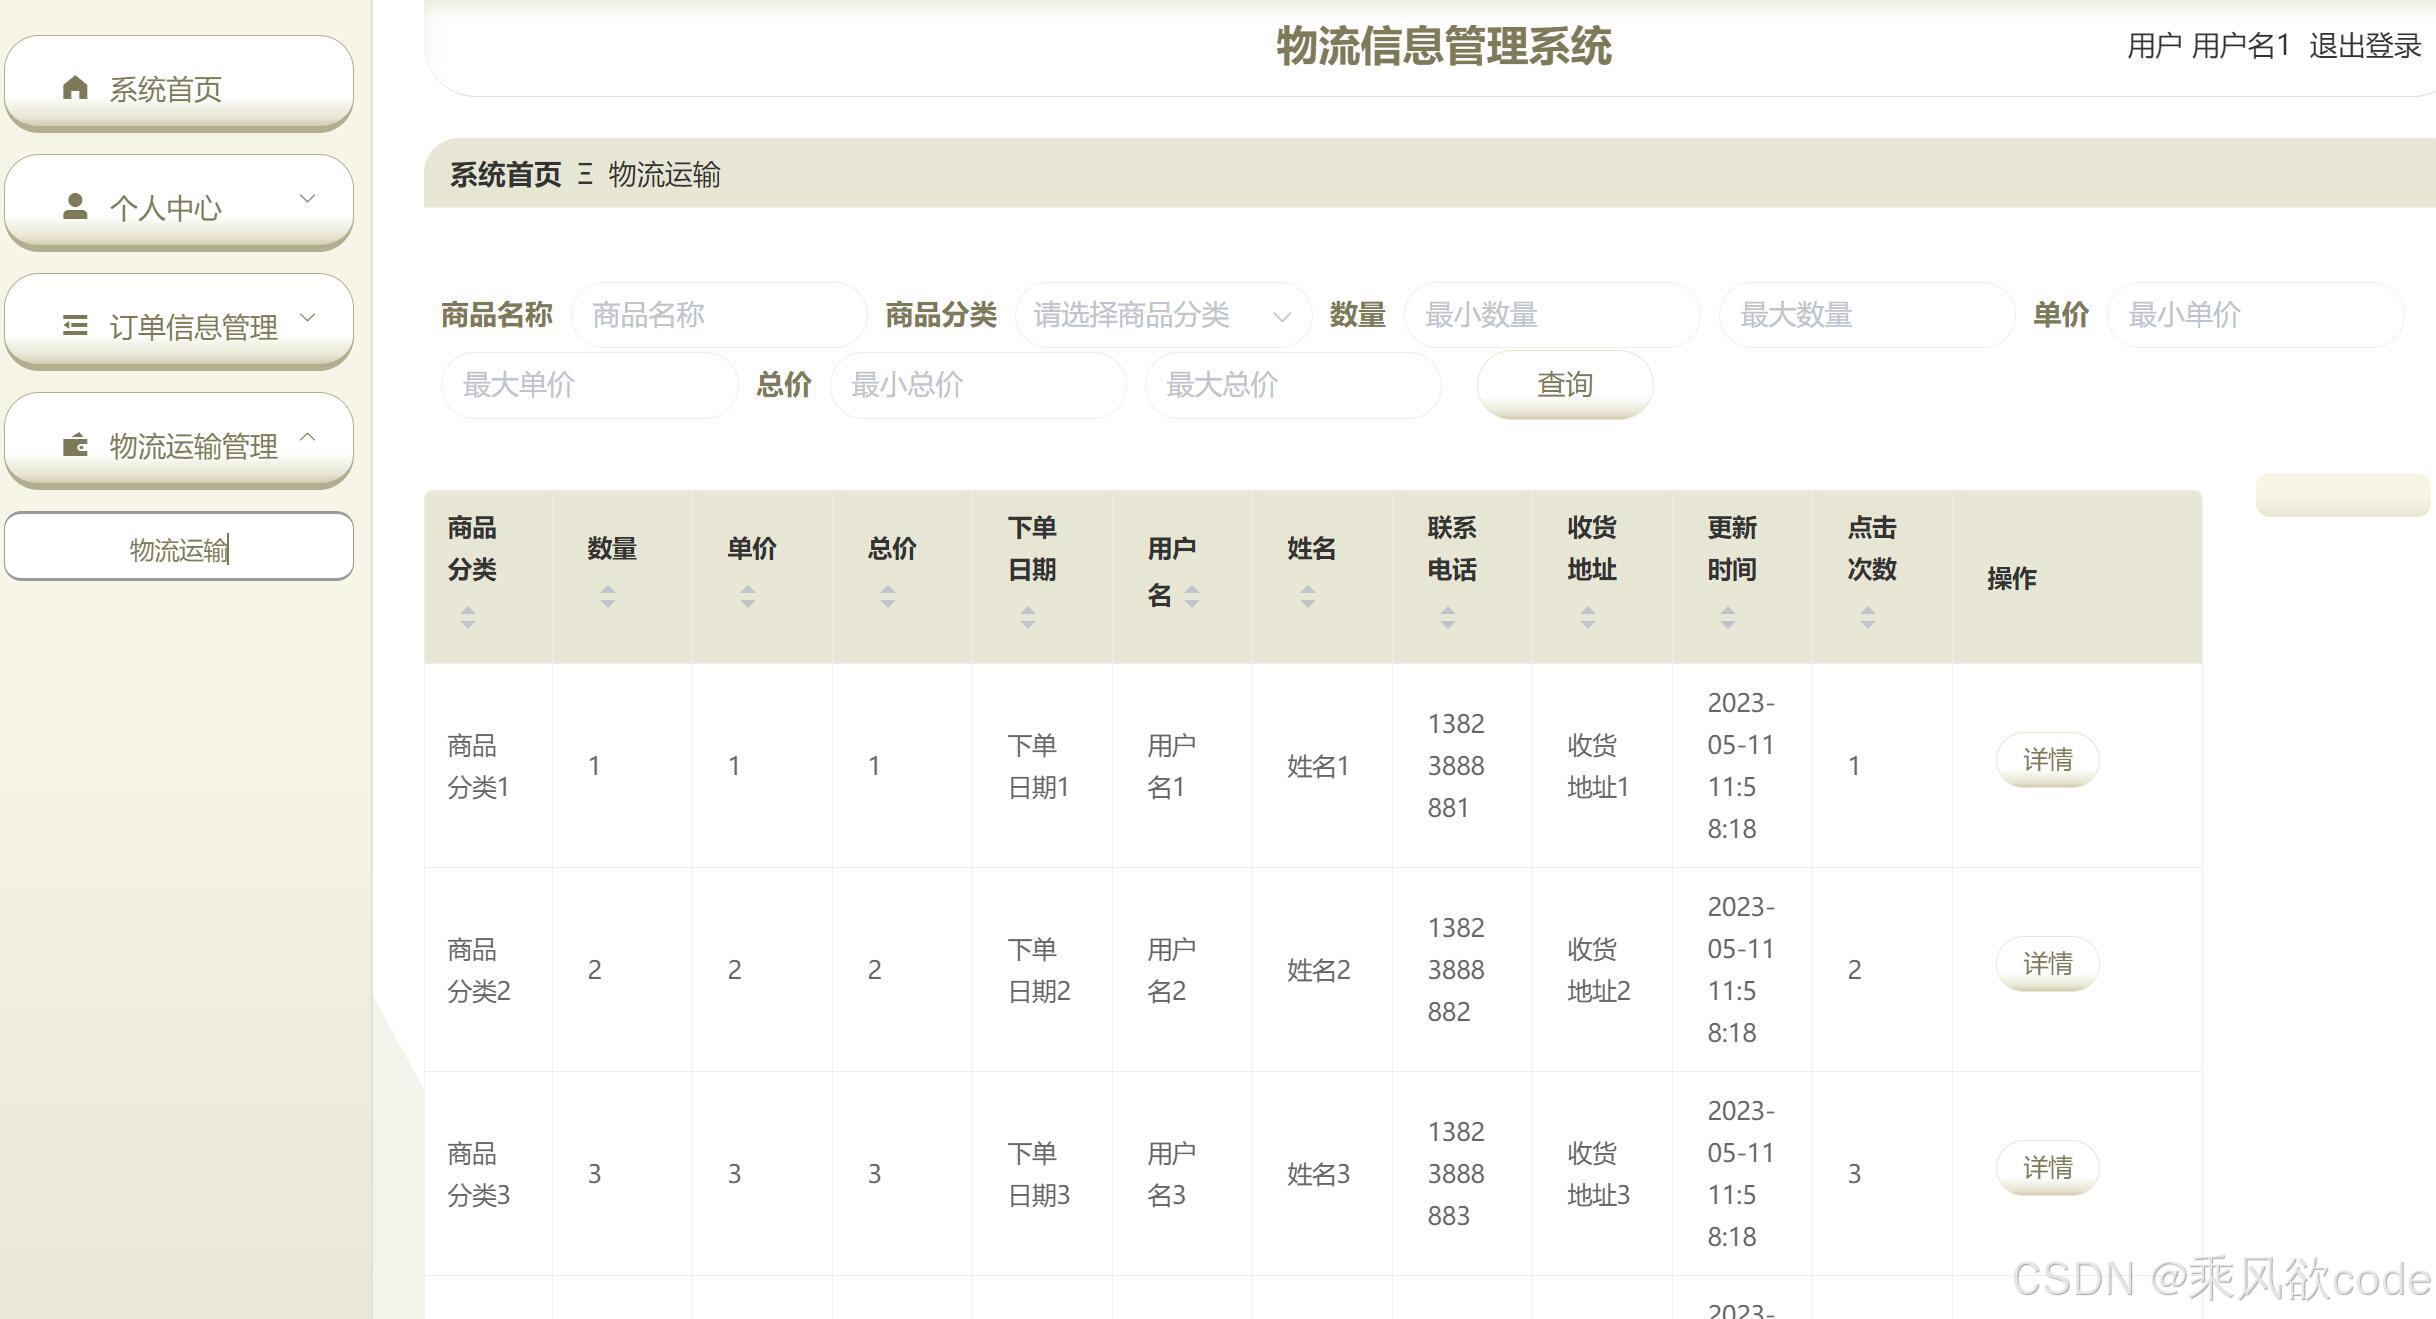
Task: Select 物流运输 submenu item in sidebar
Action: point(179,548)
